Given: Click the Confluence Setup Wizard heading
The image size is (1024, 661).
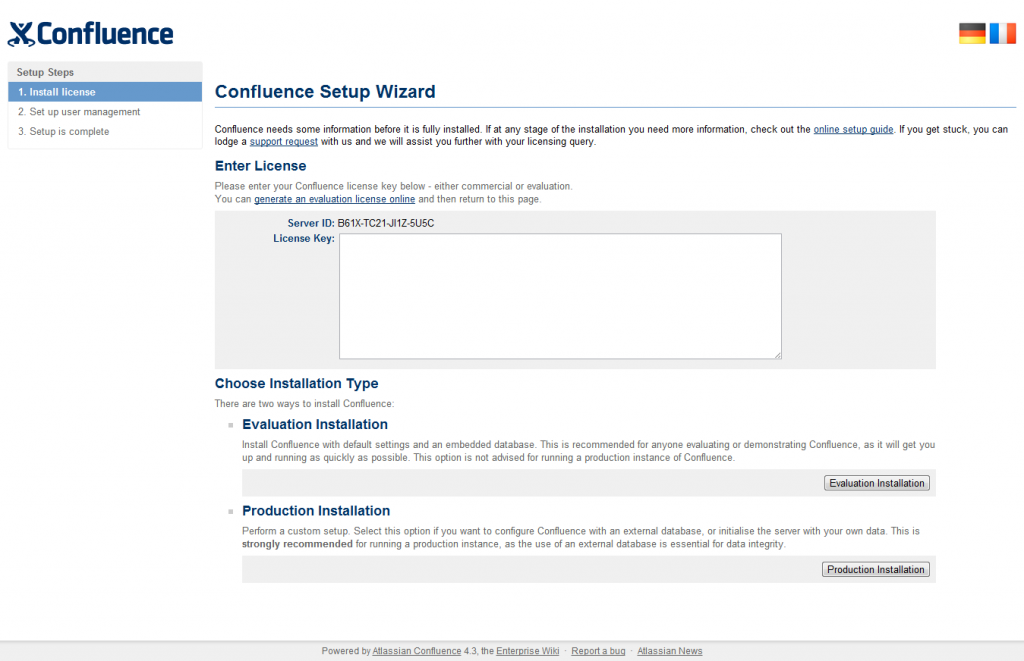Looking at the screenshot, I should [x=325, y=91].
